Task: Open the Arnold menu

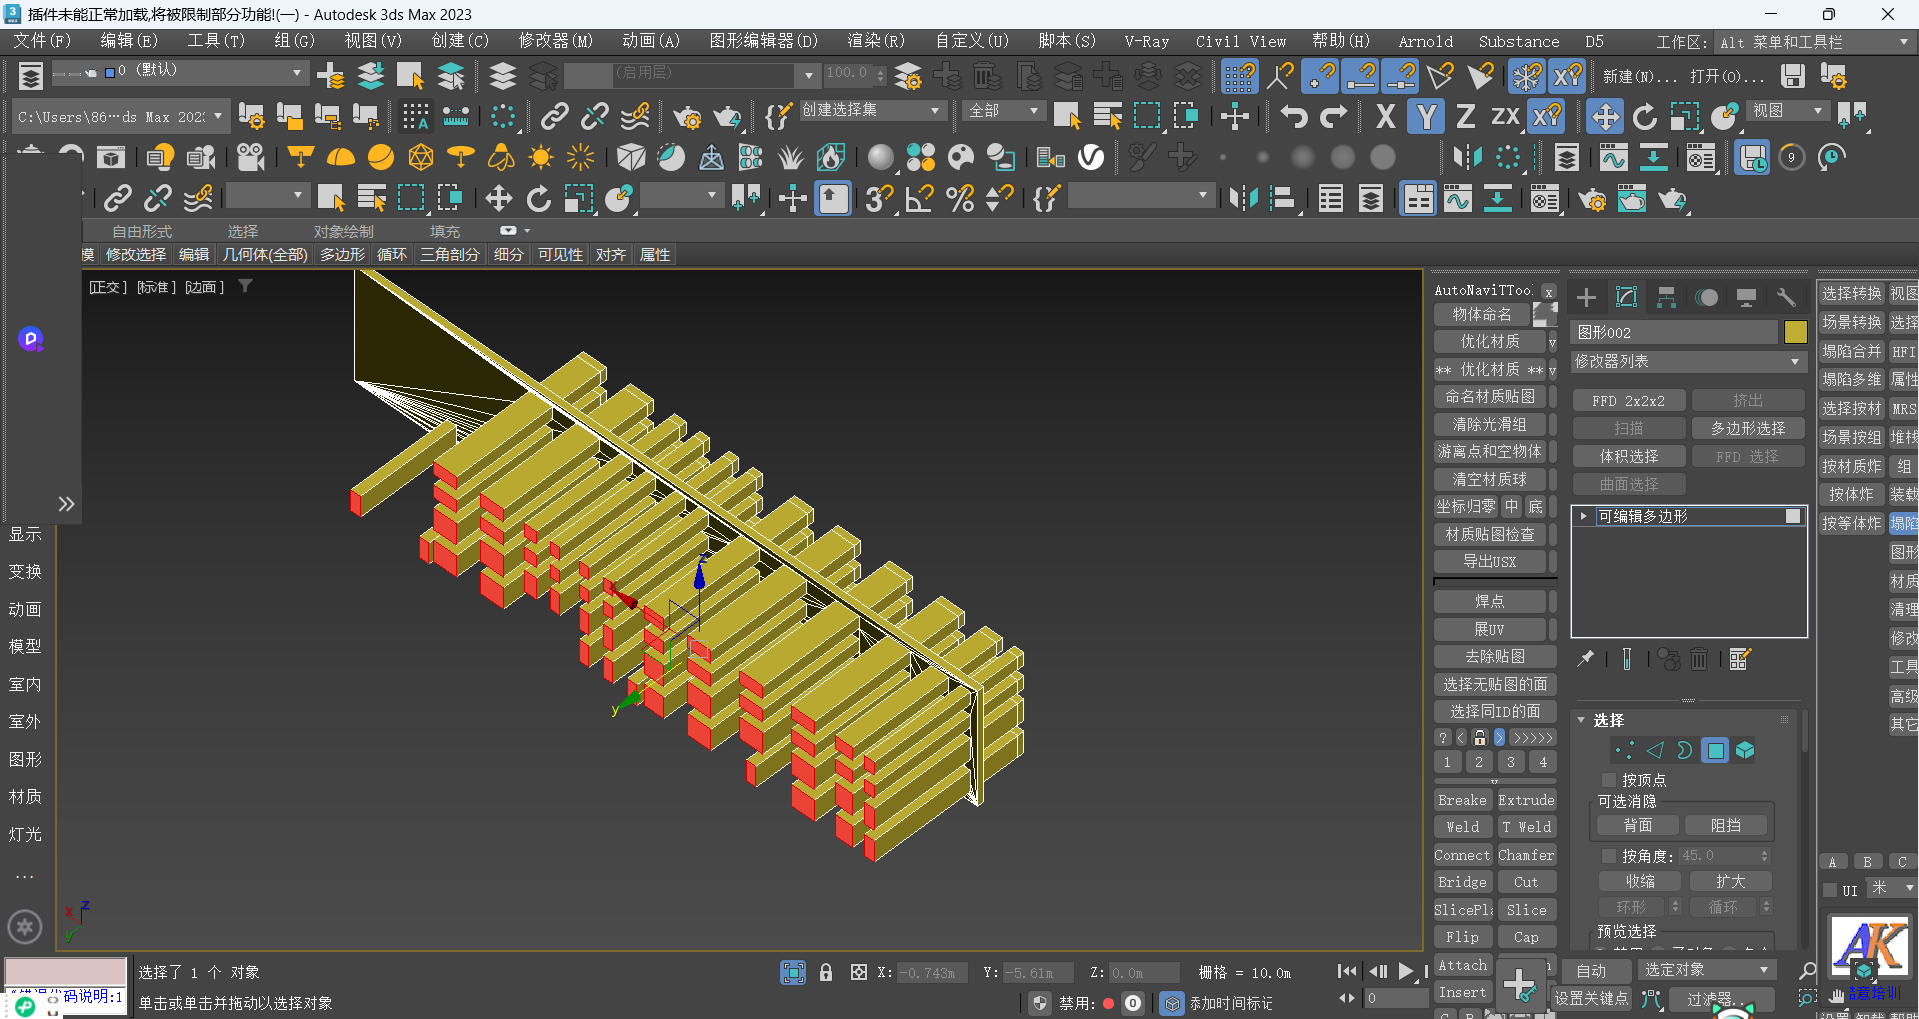Action: pyautogui.click(x=1425, y=41)
